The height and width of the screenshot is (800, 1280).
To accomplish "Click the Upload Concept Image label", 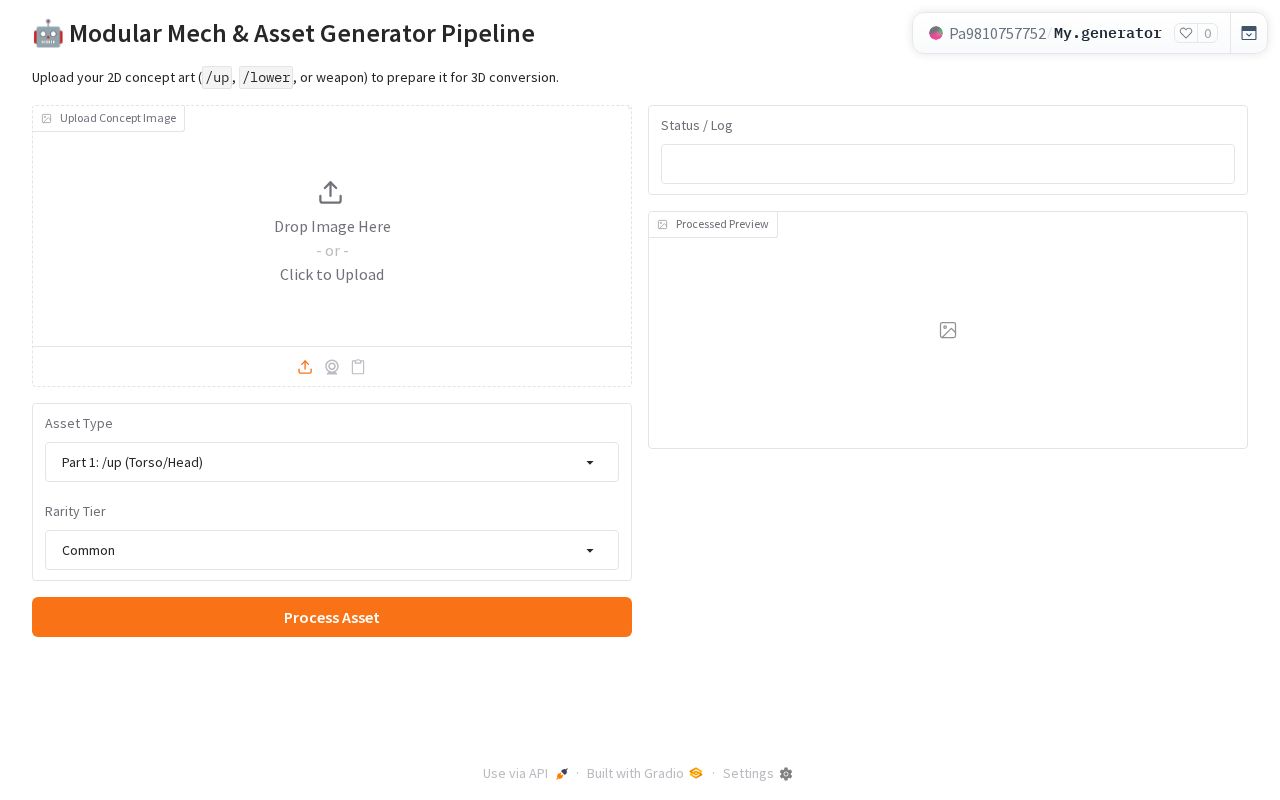I will click(108, 118).
